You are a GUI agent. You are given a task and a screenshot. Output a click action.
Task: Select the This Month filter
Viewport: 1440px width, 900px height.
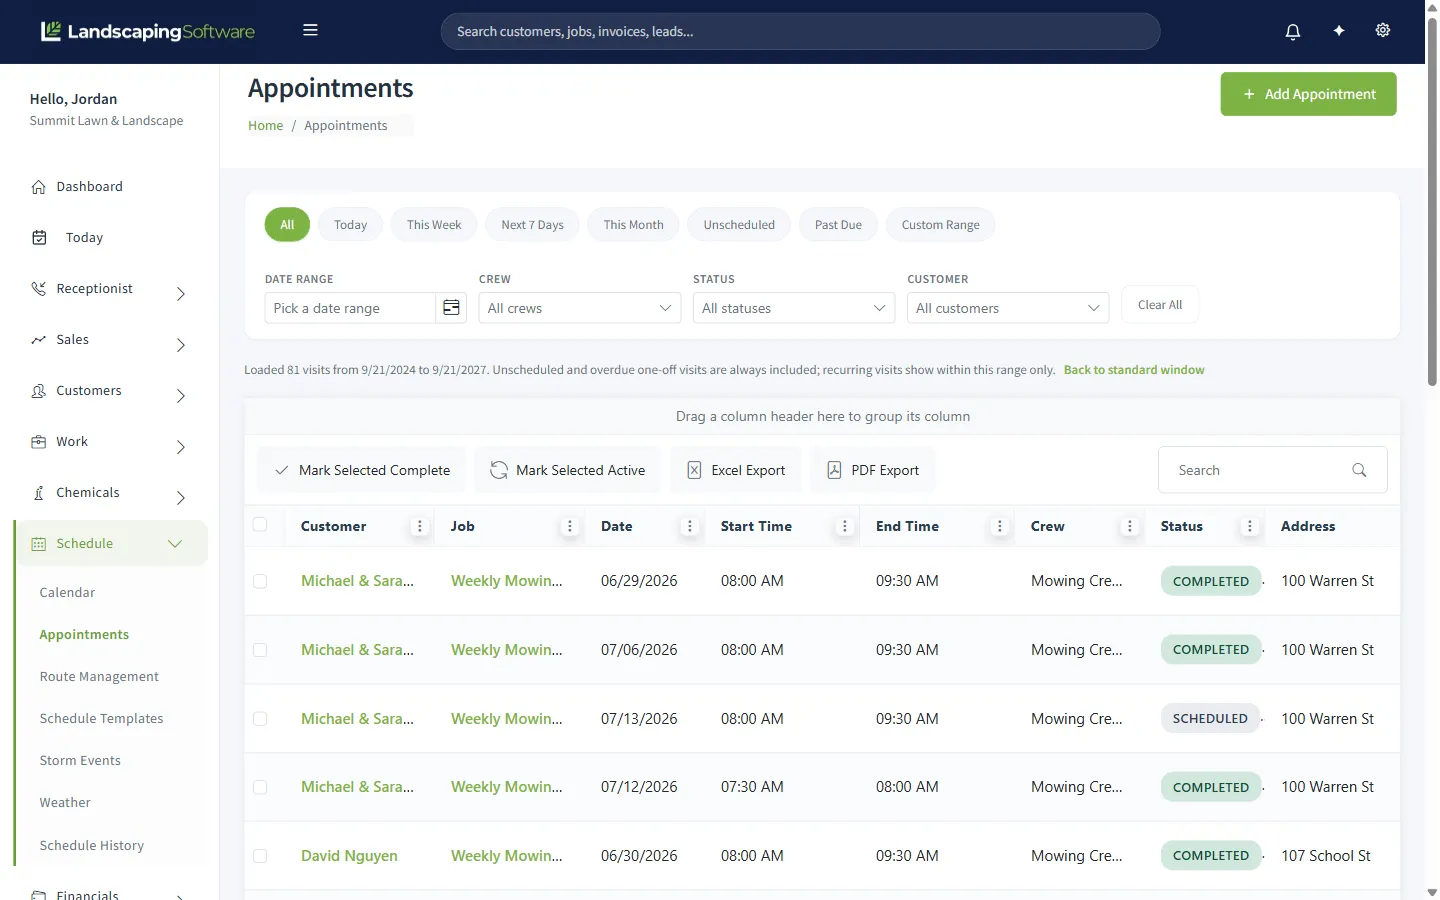coord(633,225)
